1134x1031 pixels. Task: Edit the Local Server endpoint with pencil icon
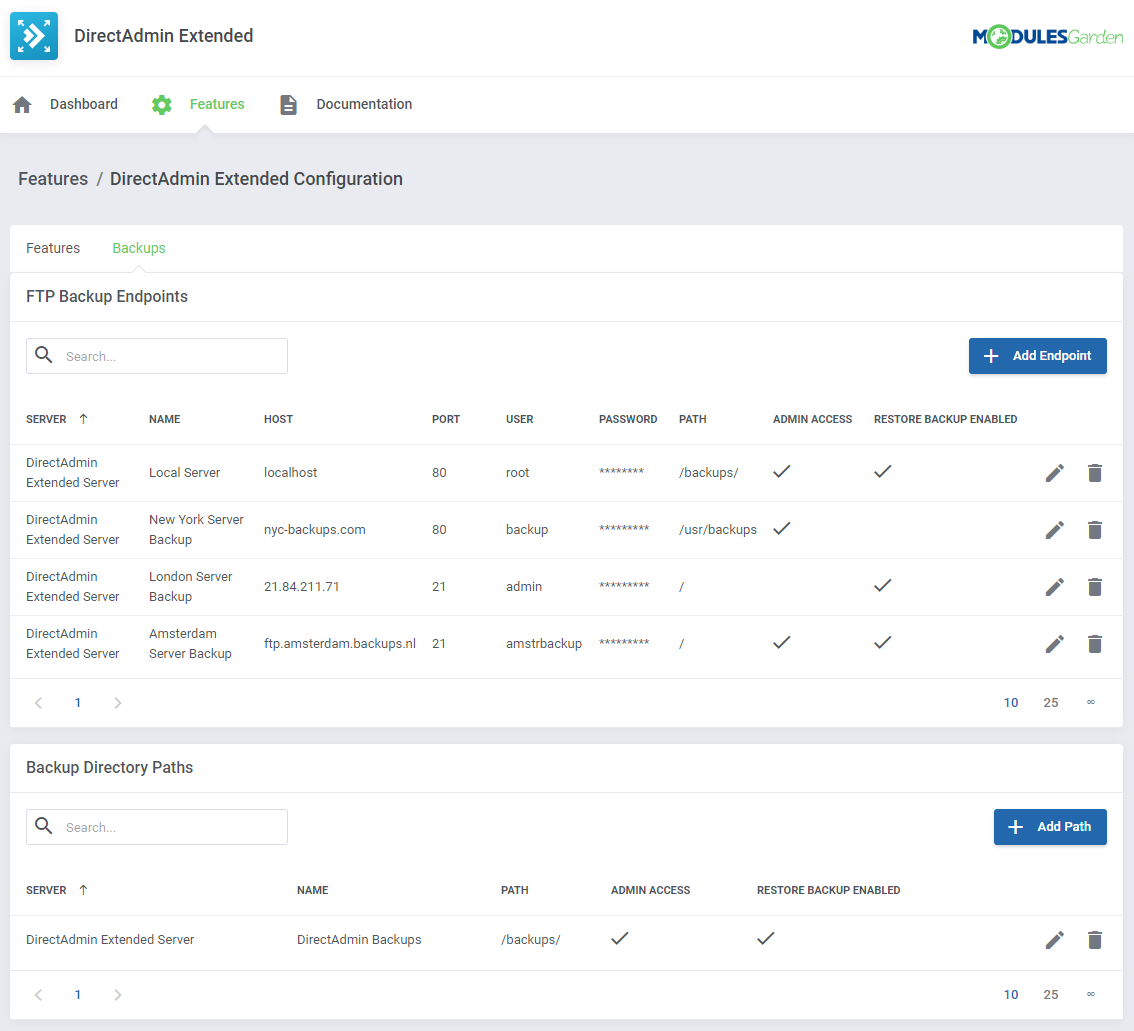pos(1054,472)
